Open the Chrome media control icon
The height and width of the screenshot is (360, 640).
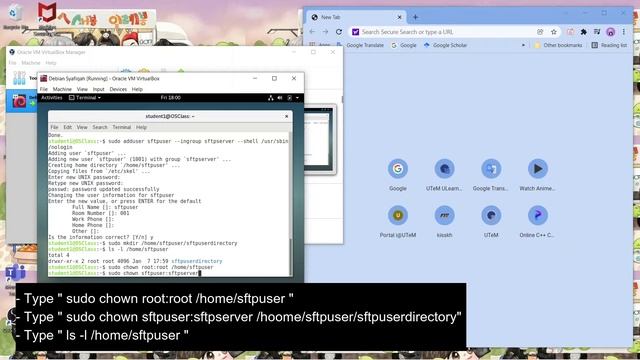coord(597,32)
